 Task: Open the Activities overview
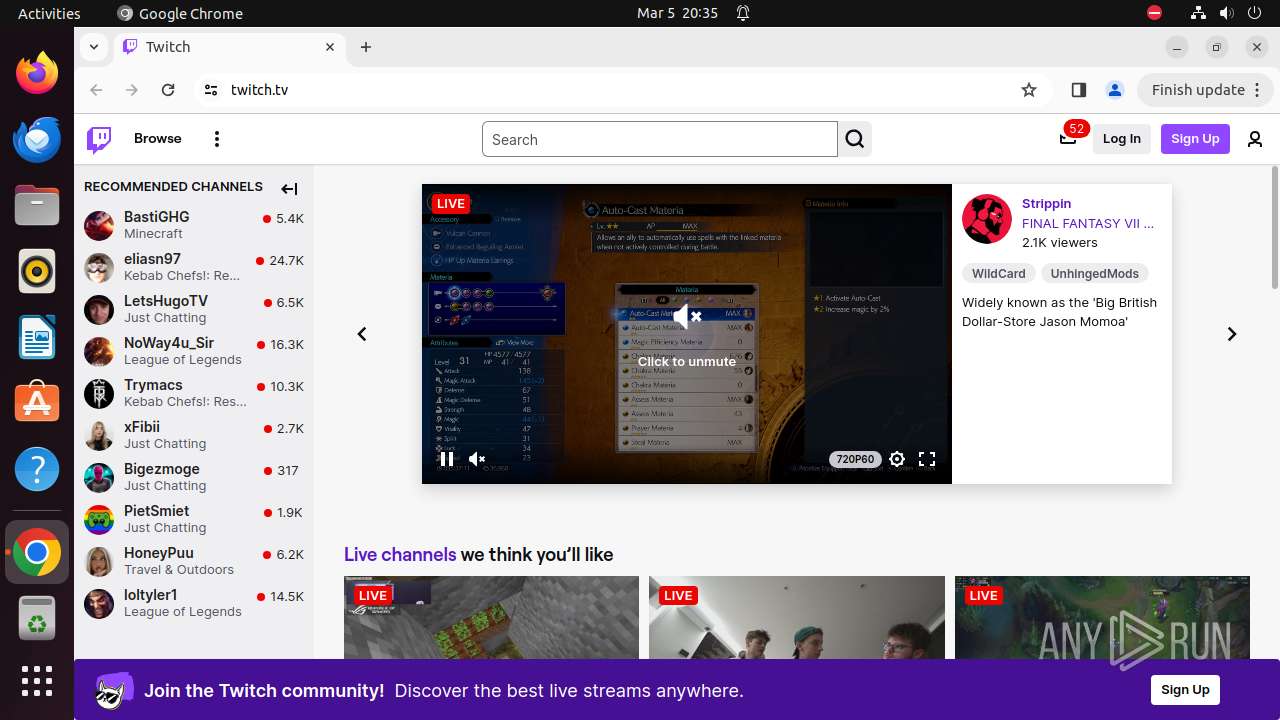point(49,13)
